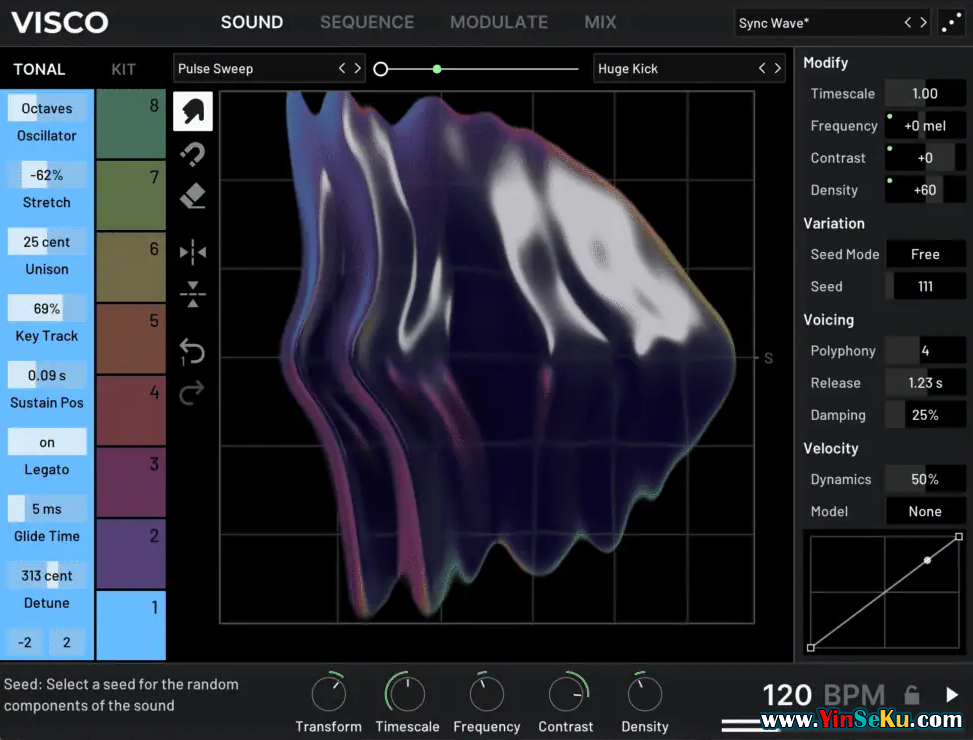973x740 pixels.
Task: Click the horizontal mirror flip icon
Action: [x=193, y=252]
